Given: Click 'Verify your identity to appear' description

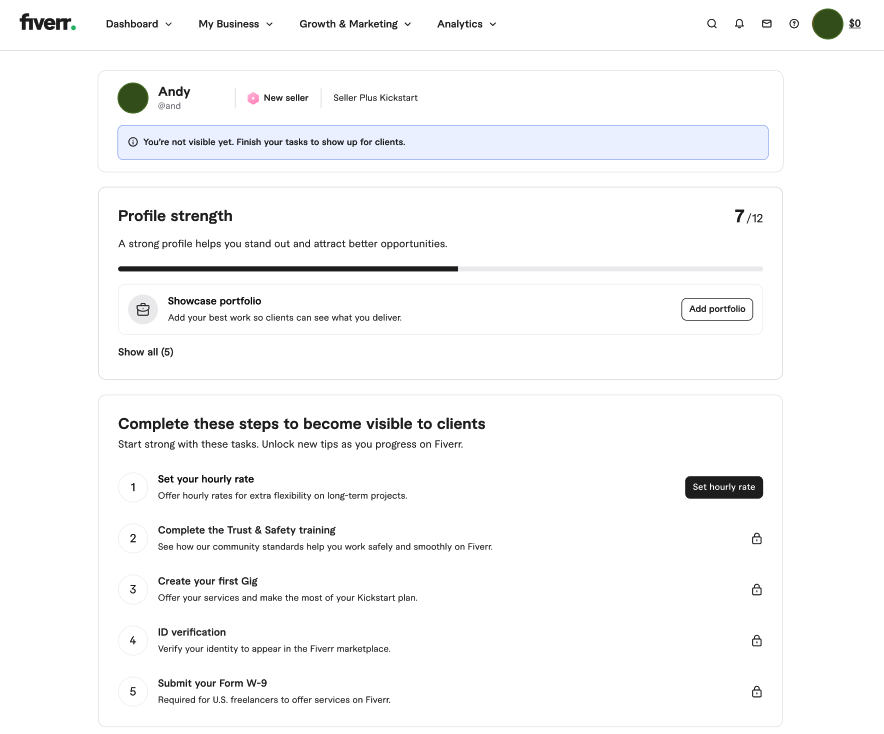Looking at the screenshot, I should (274, 649).
